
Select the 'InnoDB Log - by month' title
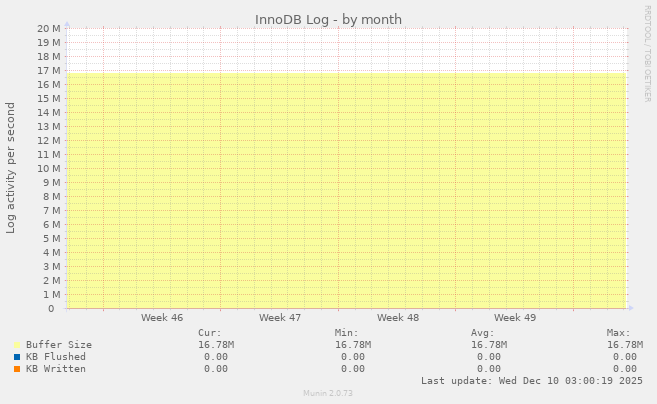click(328, 20)
